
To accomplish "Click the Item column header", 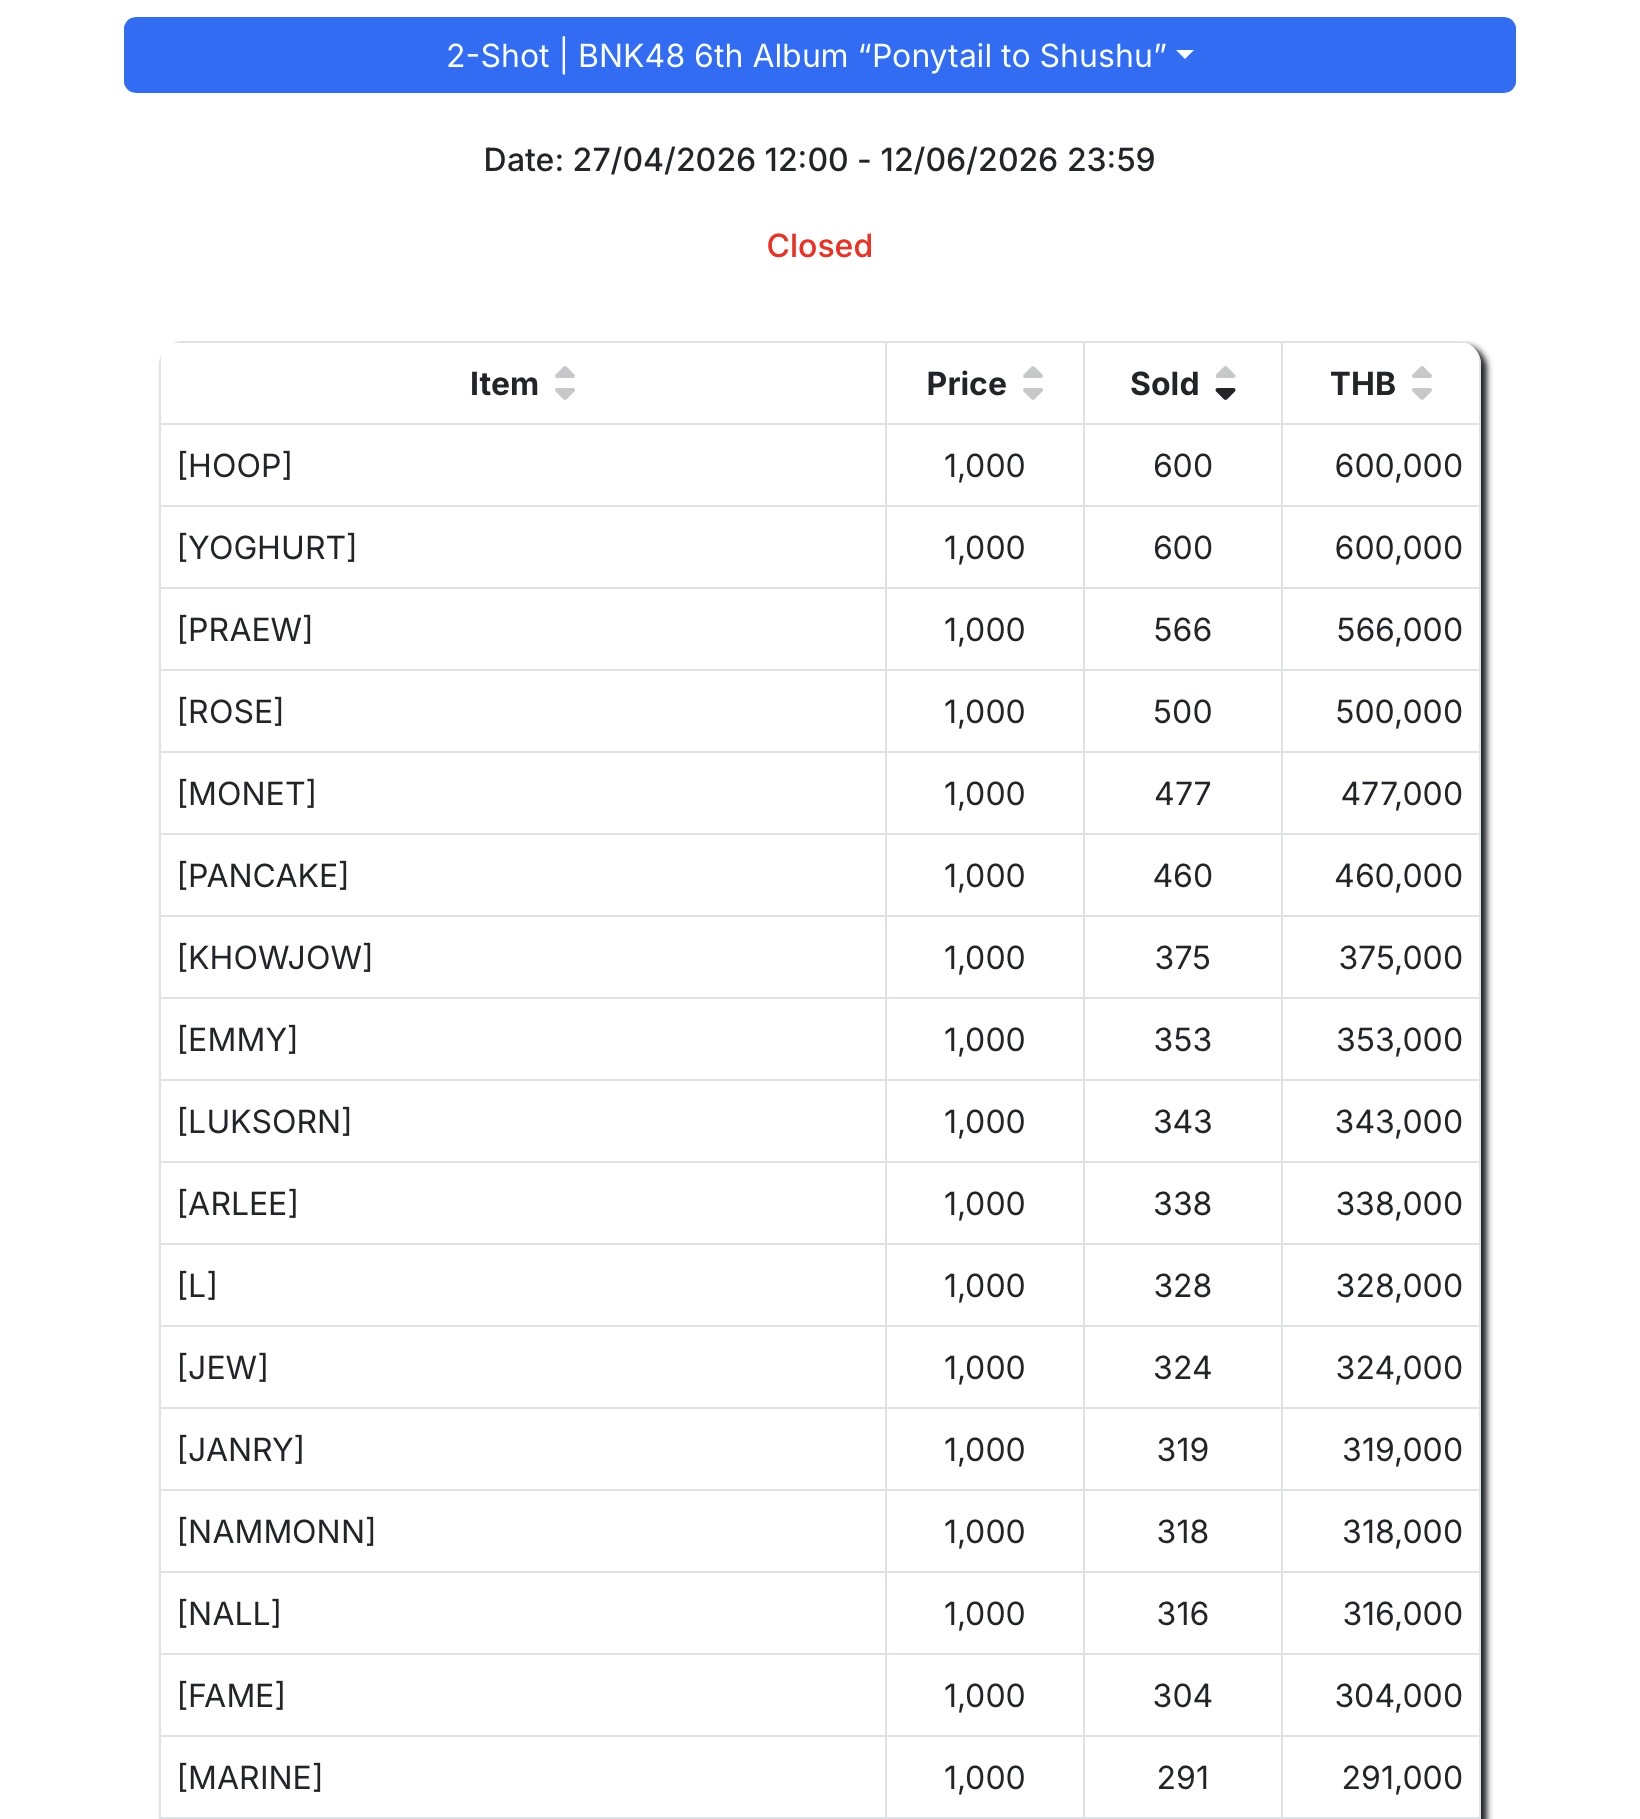I will click(x=523, y=383).
